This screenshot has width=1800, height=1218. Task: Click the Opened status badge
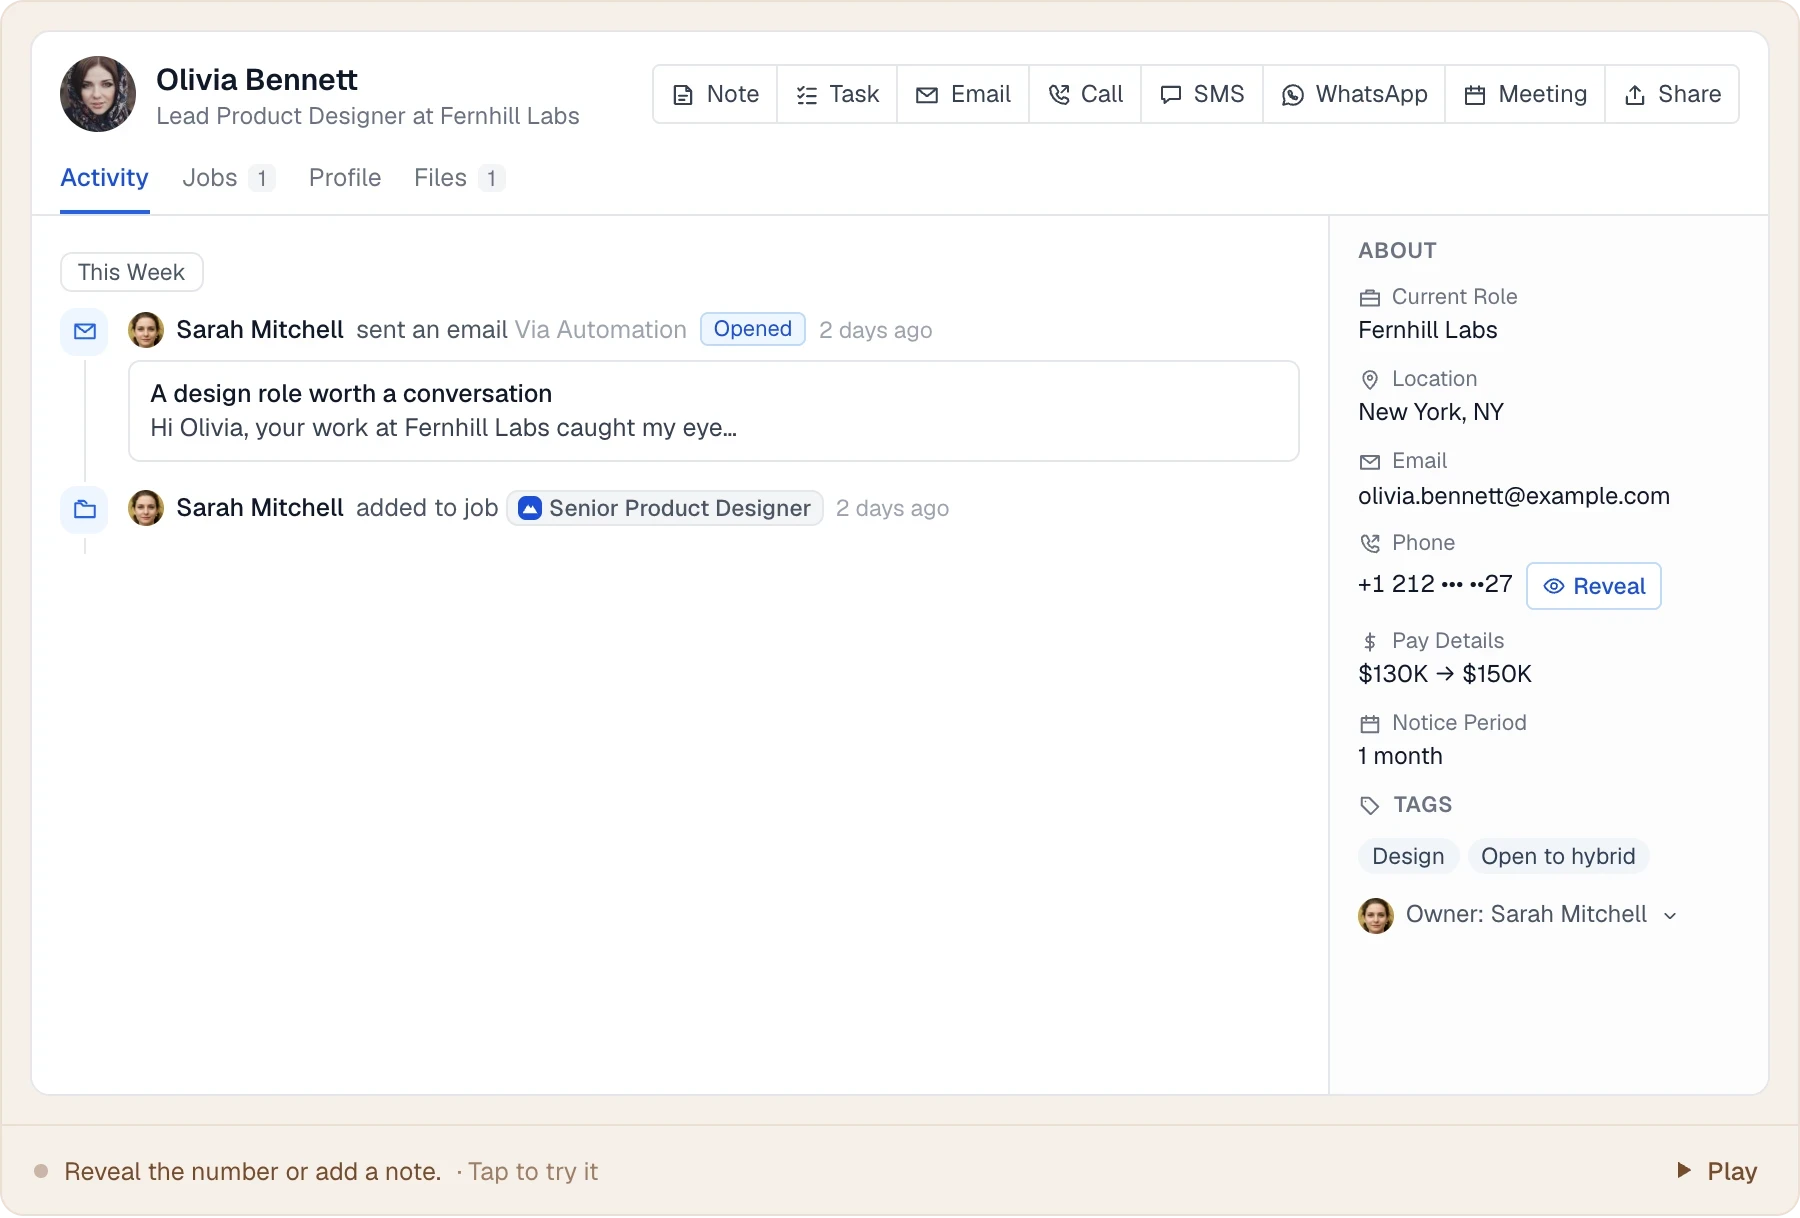pyautogui.click(x=753, y=329)
